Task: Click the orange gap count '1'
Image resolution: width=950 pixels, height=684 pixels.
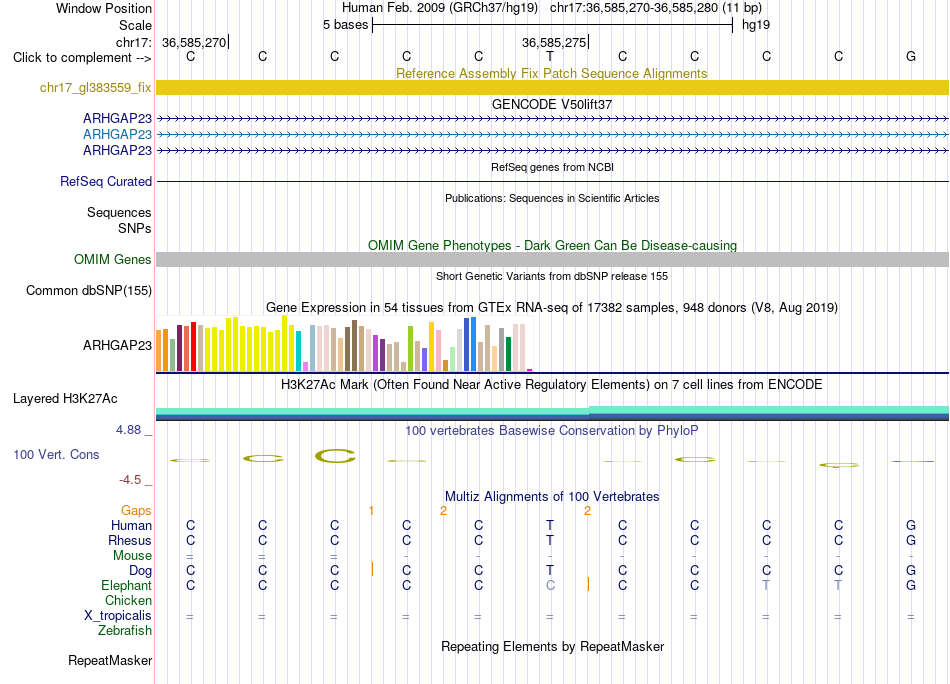Action: (x=371, y=511)
